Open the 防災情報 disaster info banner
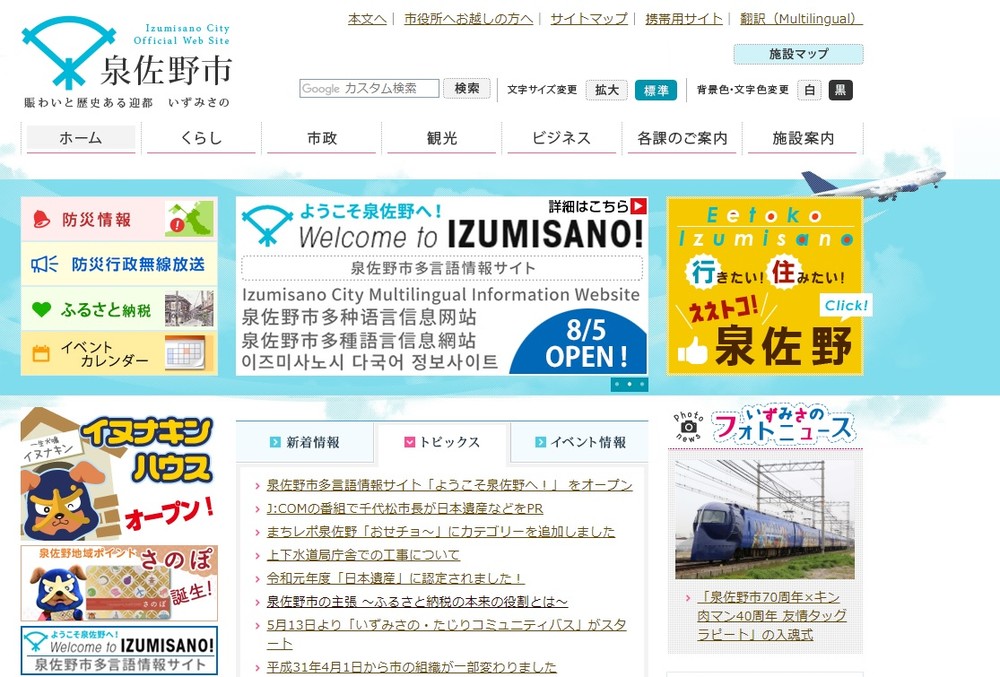 [x=119, y=219]
